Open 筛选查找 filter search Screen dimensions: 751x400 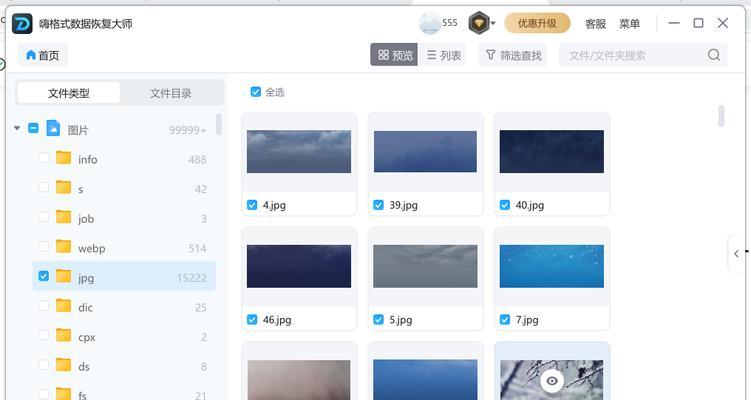click(513, 55)
